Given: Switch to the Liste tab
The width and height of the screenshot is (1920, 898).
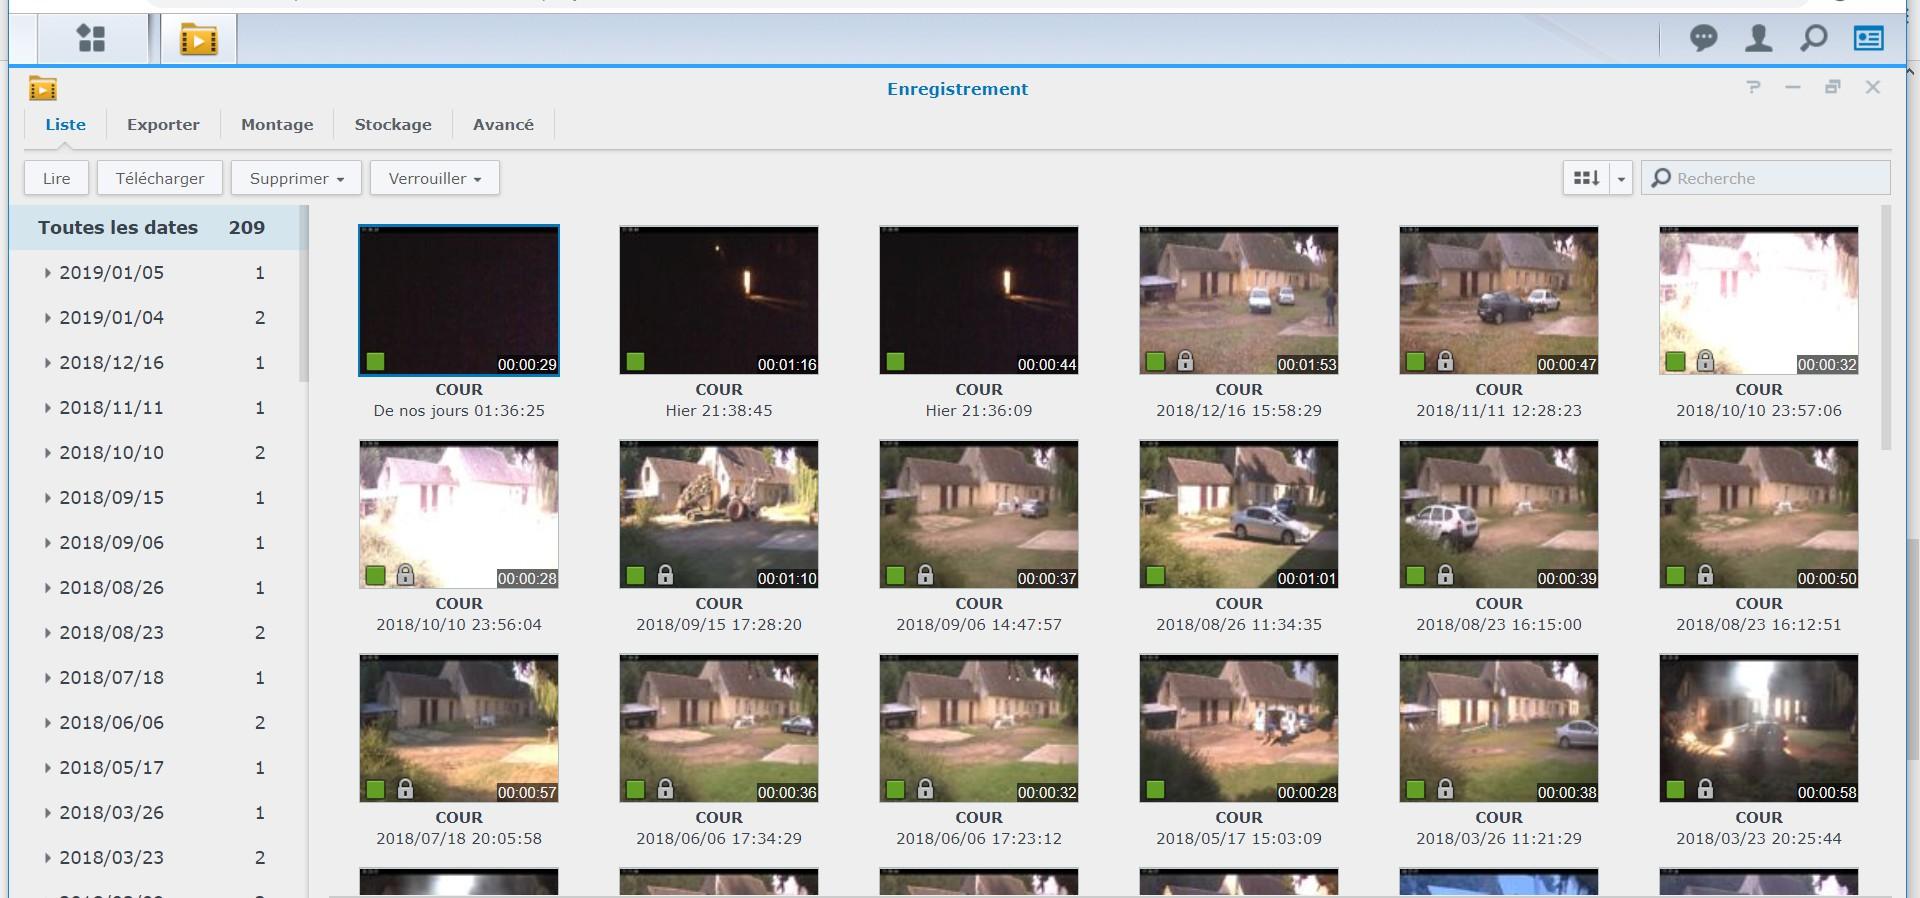Looking at the screenshot, I should 65,125.
